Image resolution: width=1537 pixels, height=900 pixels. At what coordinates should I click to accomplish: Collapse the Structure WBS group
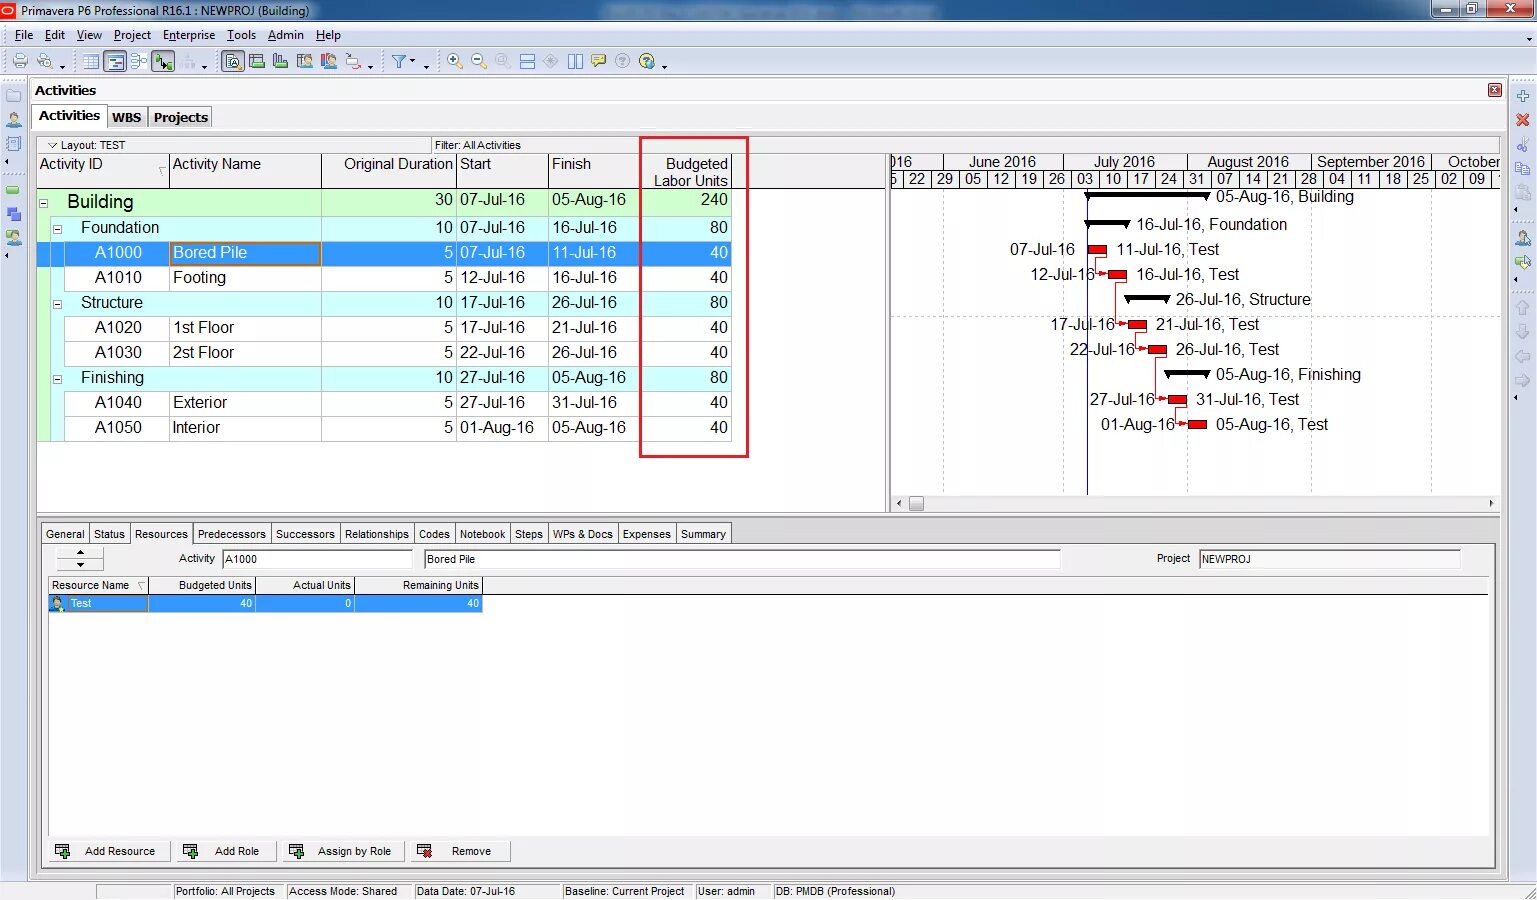57,304
